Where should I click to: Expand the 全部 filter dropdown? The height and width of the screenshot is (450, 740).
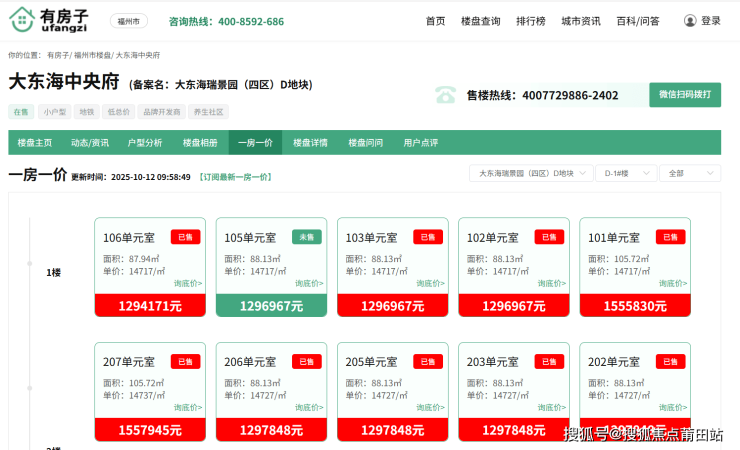[689, 174]
